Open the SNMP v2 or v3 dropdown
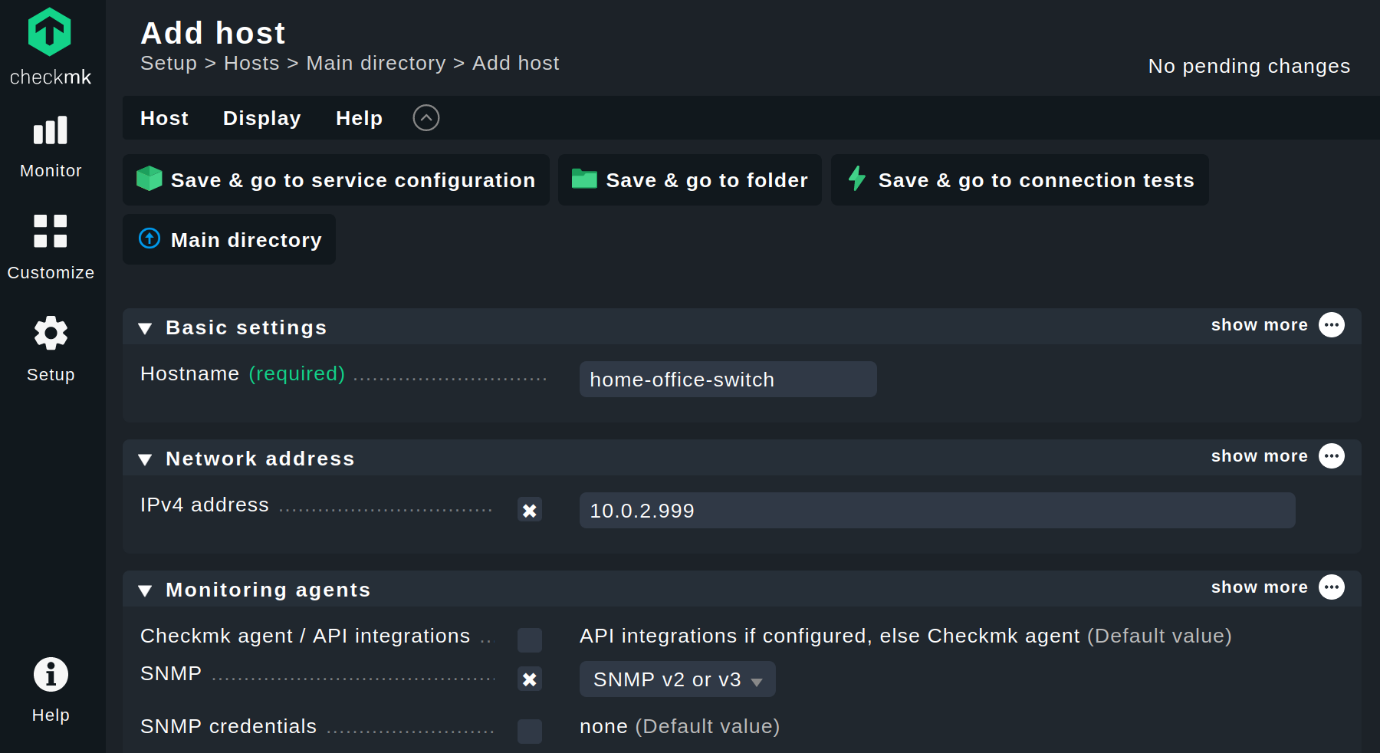1380x753 pixels. [676, 678]
